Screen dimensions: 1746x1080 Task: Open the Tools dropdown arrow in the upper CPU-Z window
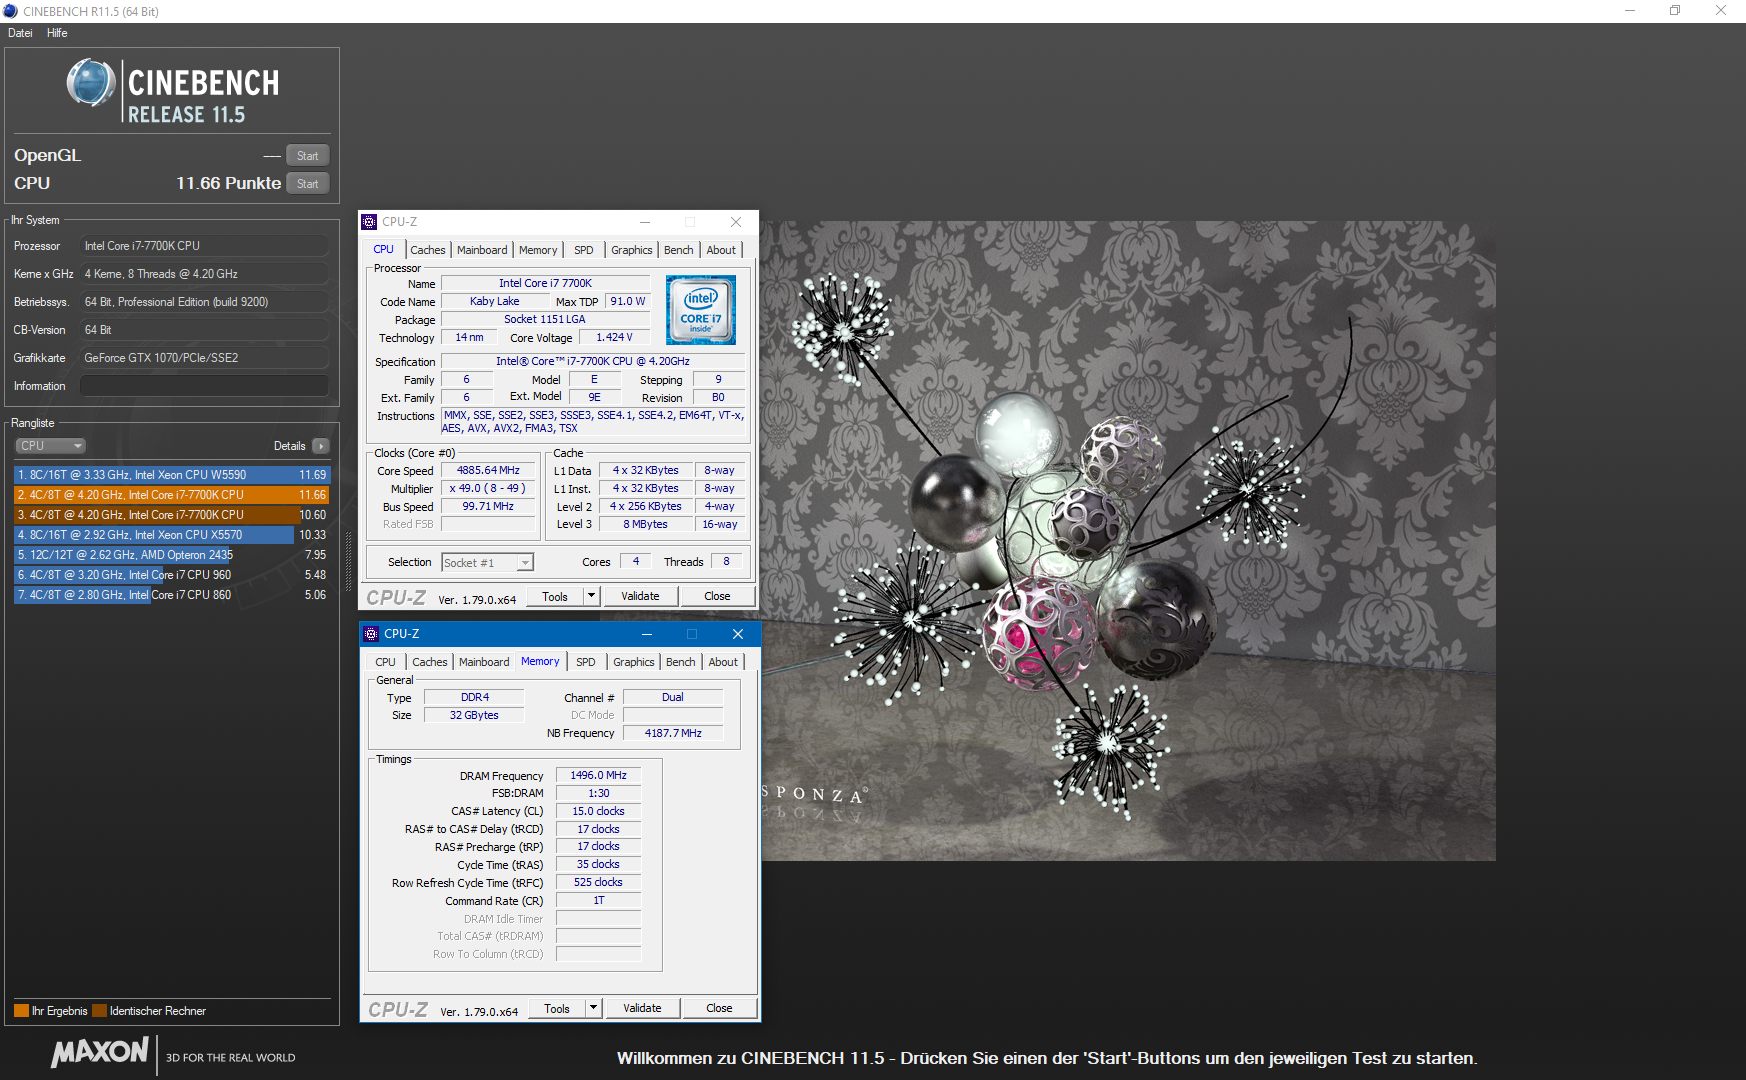pos(591,596)
